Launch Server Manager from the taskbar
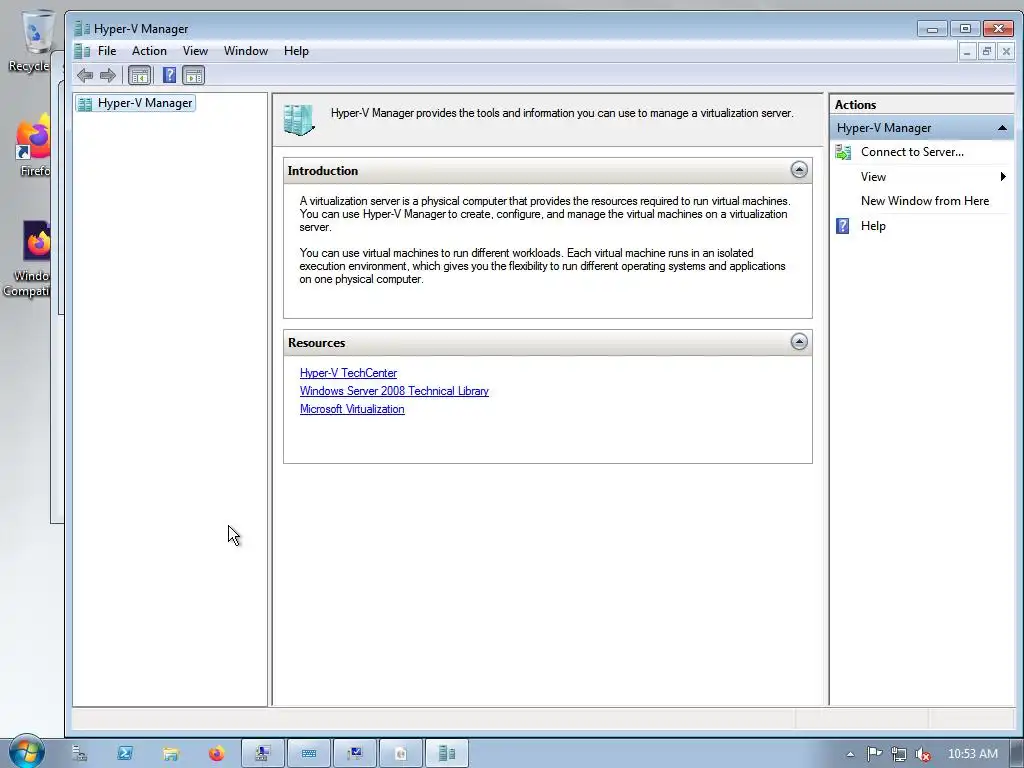This screenshot has width=1024, height=768. point(79,754)
